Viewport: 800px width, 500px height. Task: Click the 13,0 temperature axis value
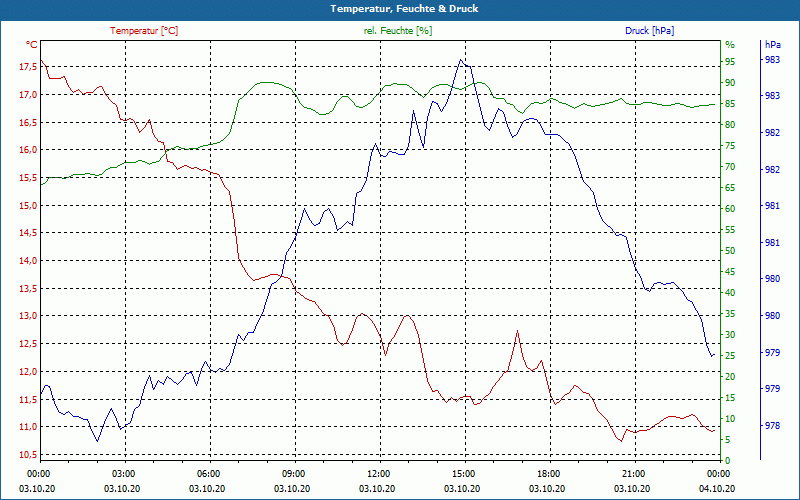[x=28, y=316]
